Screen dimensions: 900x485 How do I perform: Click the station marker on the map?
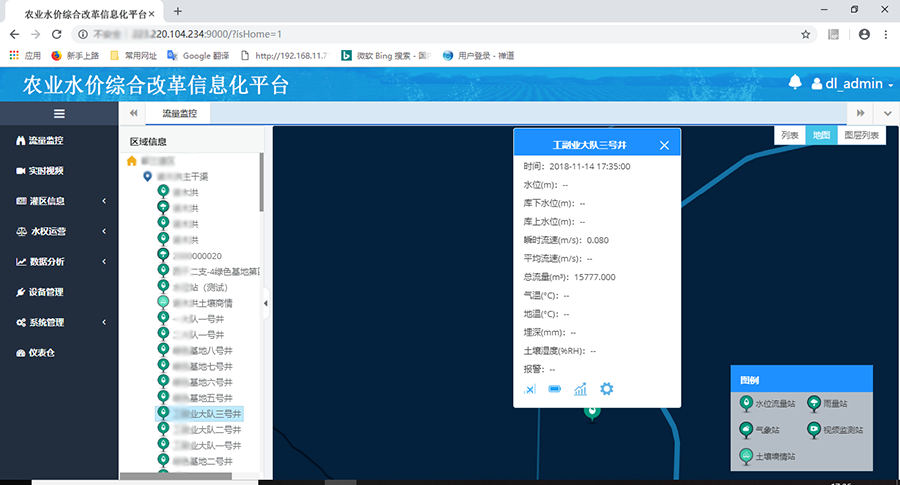pos(592,411)
